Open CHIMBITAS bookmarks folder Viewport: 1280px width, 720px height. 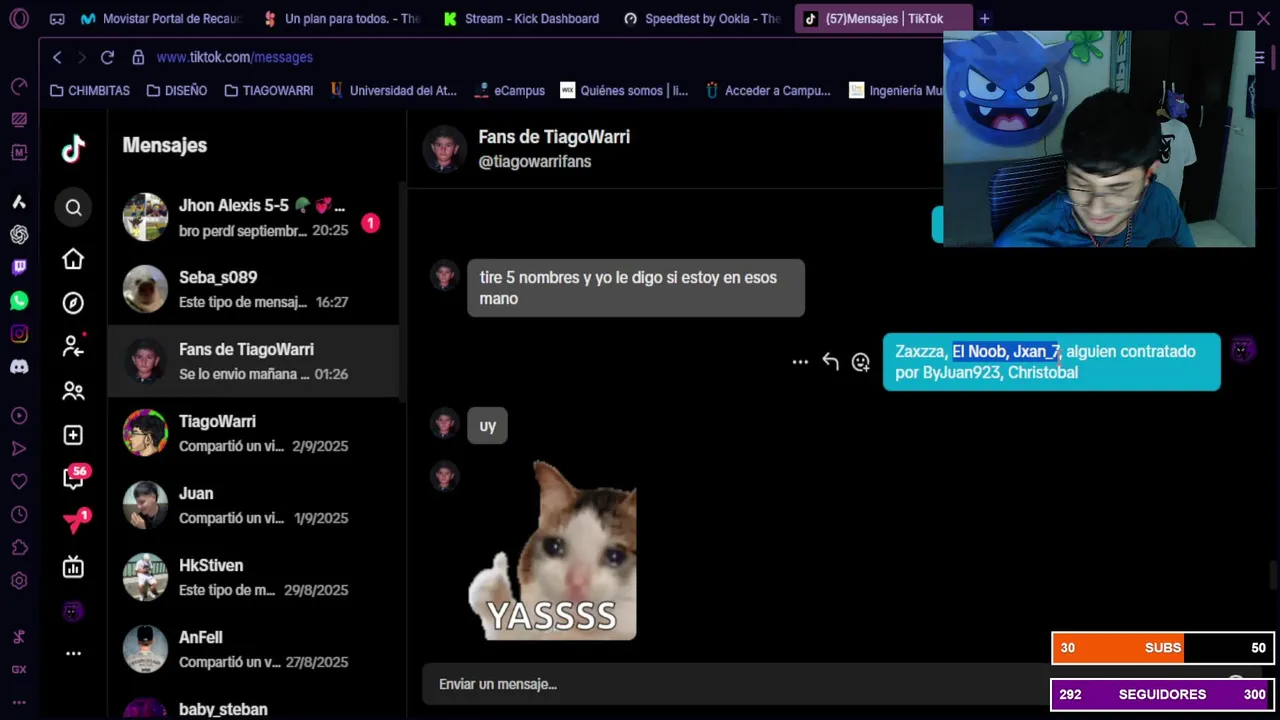click(90, 90)
